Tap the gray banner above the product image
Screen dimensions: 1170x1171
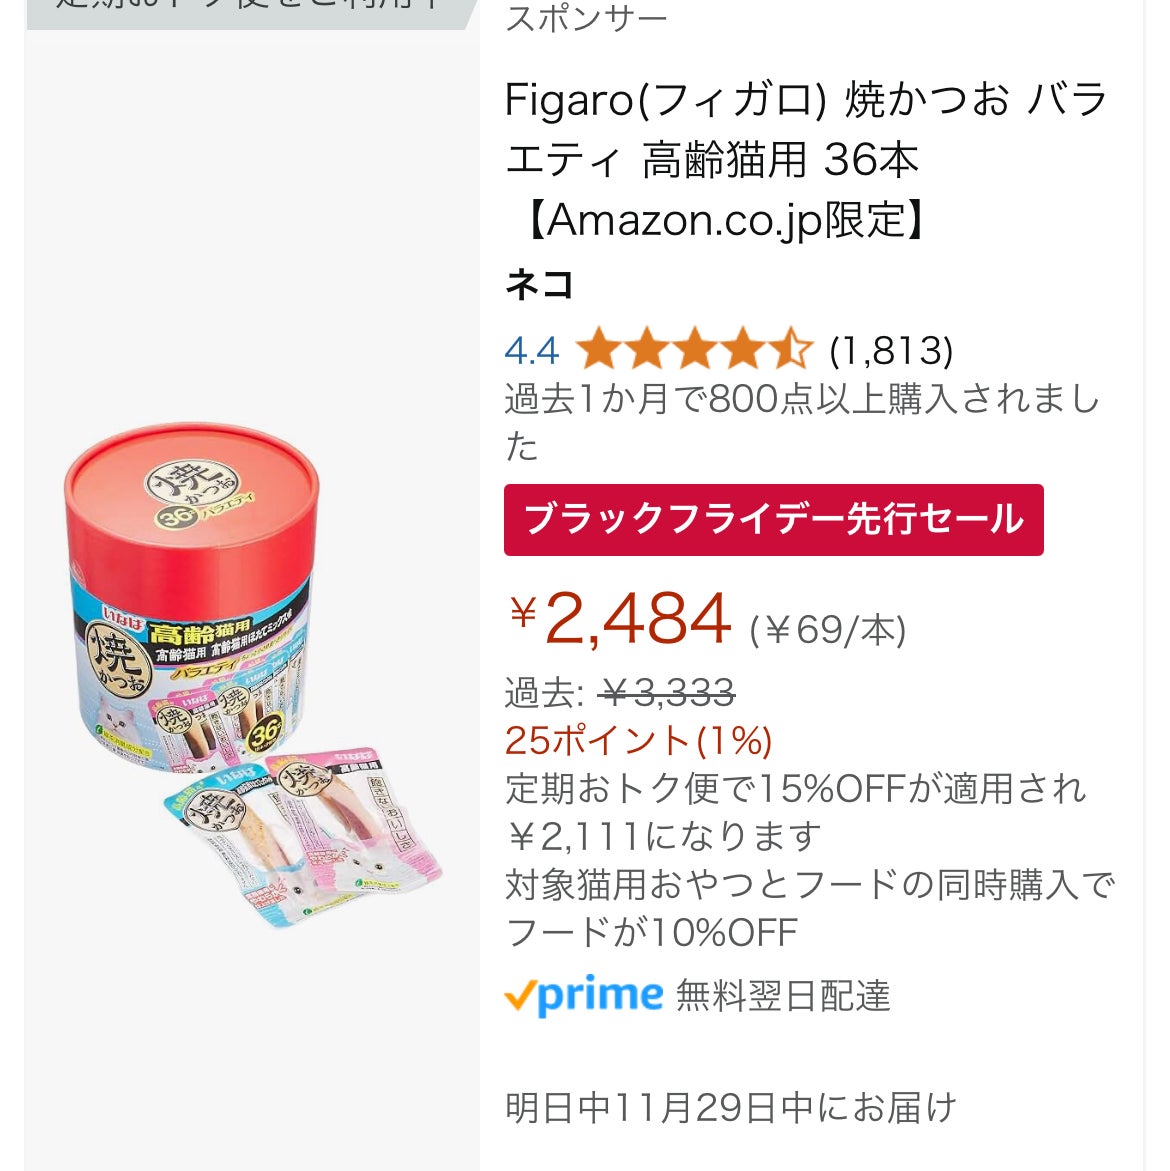(x=250, y=10)
